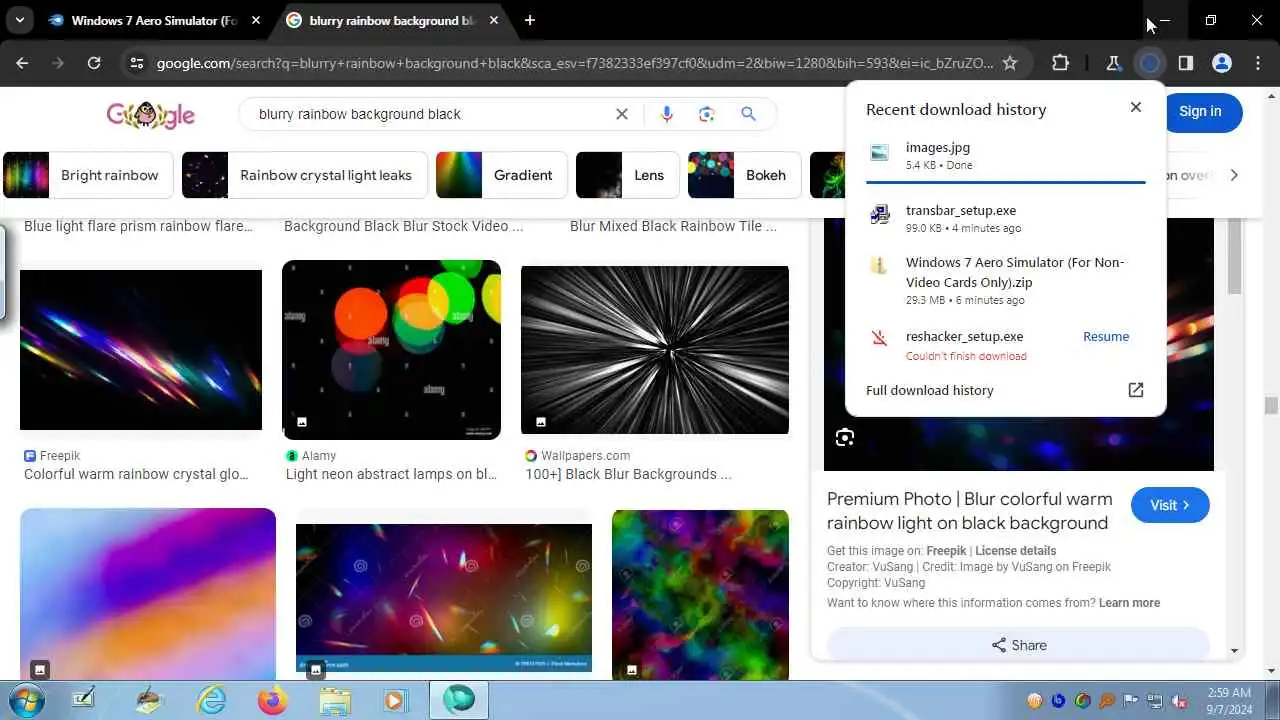
Task: Select the Gradient filter chip
Action: click(x=502, y=175)
